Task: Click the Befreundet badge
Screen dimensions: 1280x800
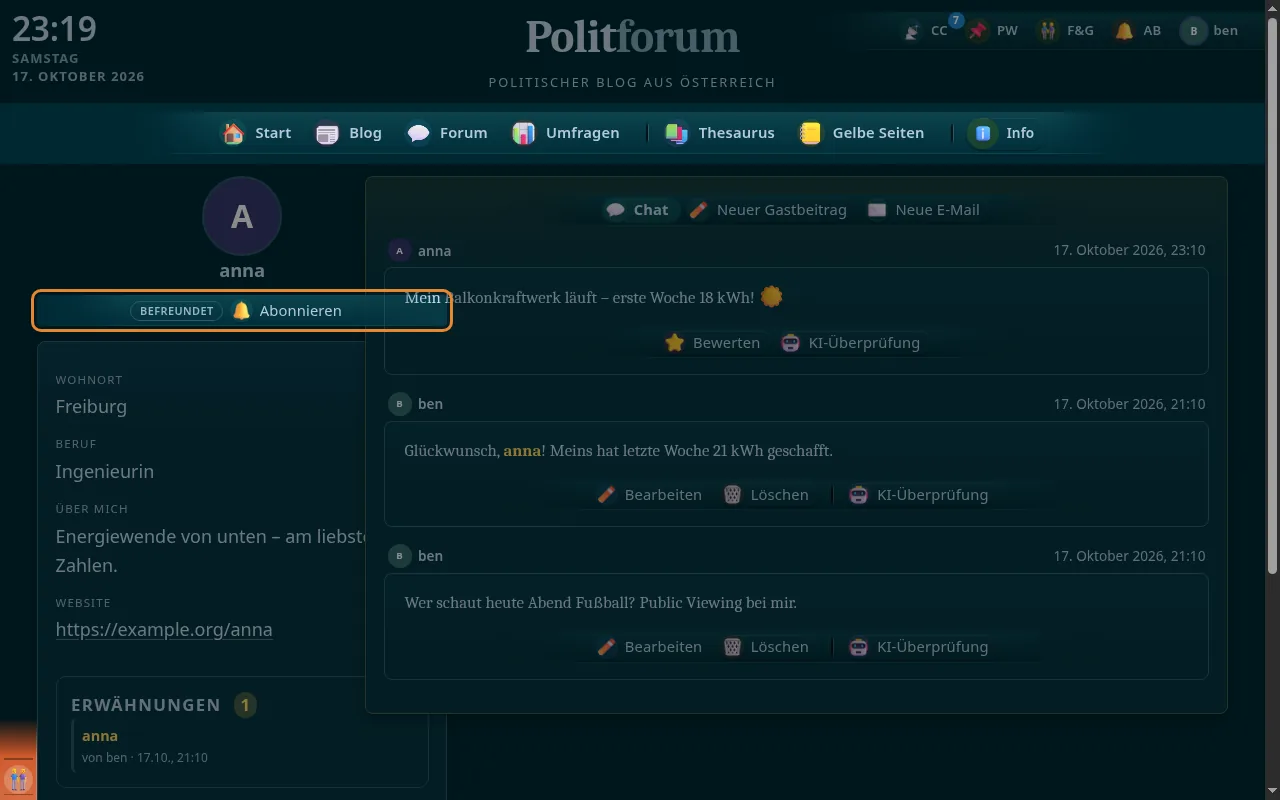Action: pyautogui.click(x=176, y=311)
